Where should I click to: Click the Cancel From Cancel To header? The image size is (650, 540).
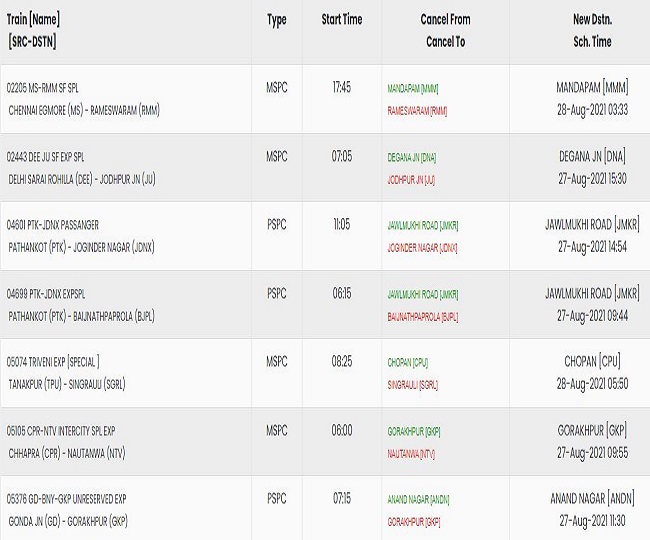pyautogui.click(x=445, y=31)
